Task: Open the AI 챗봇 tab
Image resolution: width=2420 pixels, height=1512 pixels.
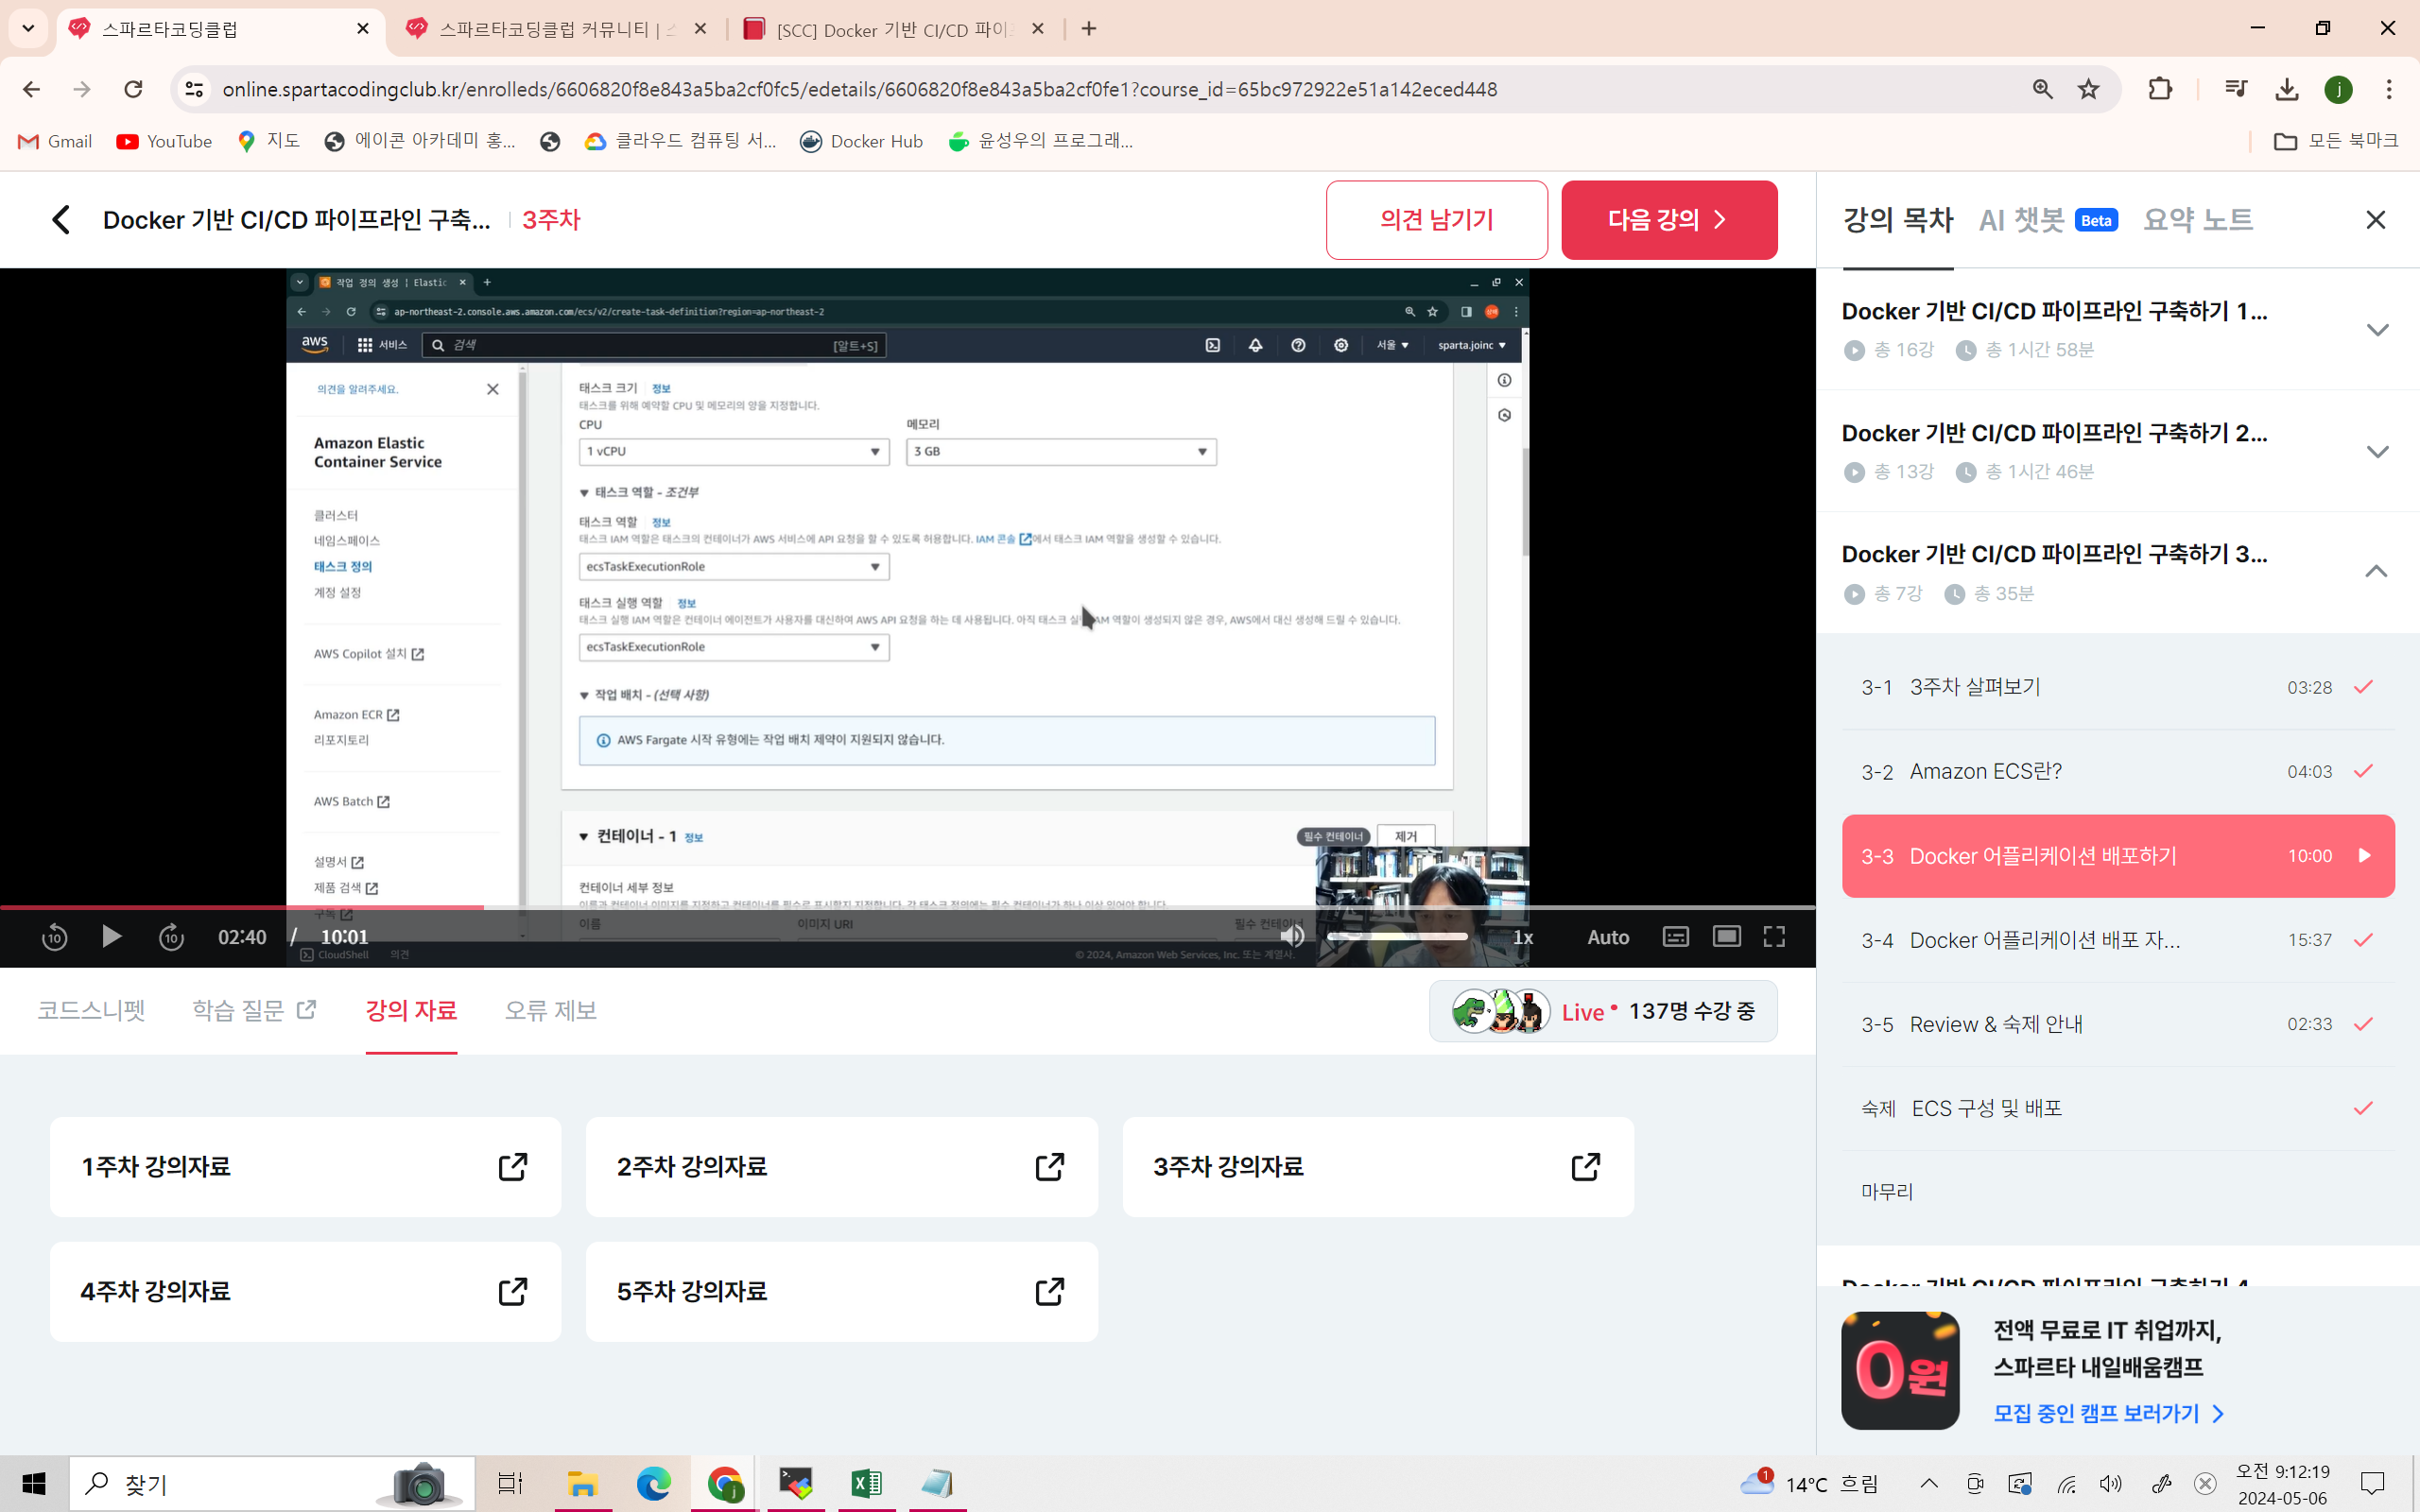Action: click(x=2048, y=220)
